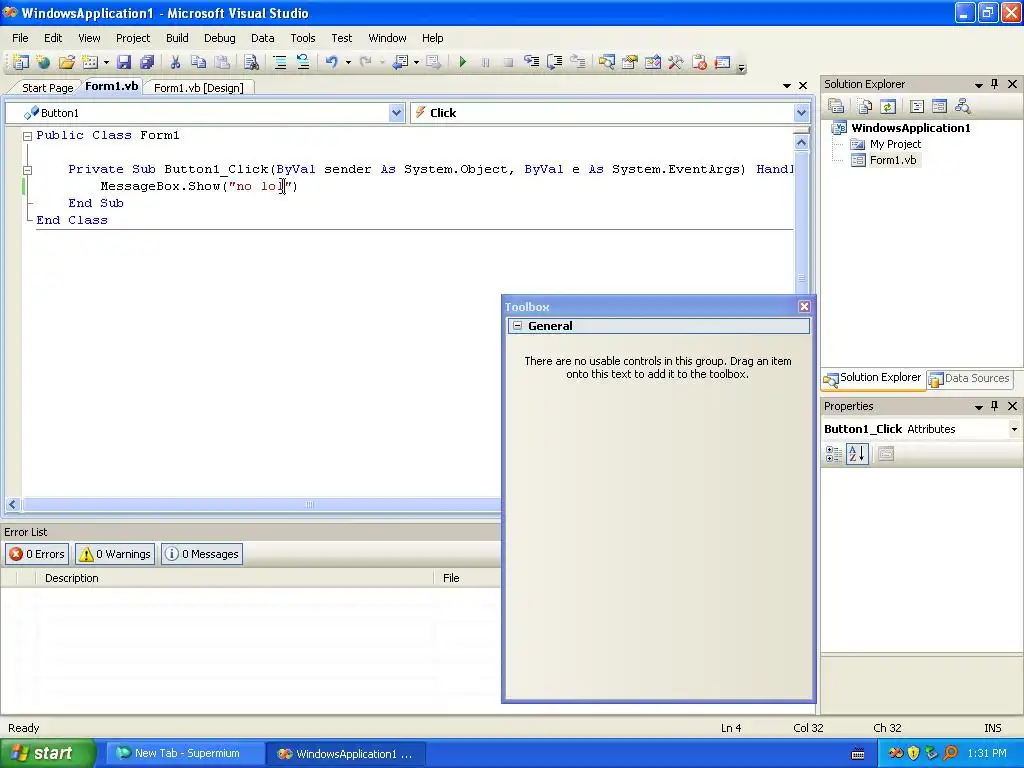Screen dimensions: 1024x768
Task: Open the active files dropdown arrow
Action: pyautogui.click(x=787, y=86)
